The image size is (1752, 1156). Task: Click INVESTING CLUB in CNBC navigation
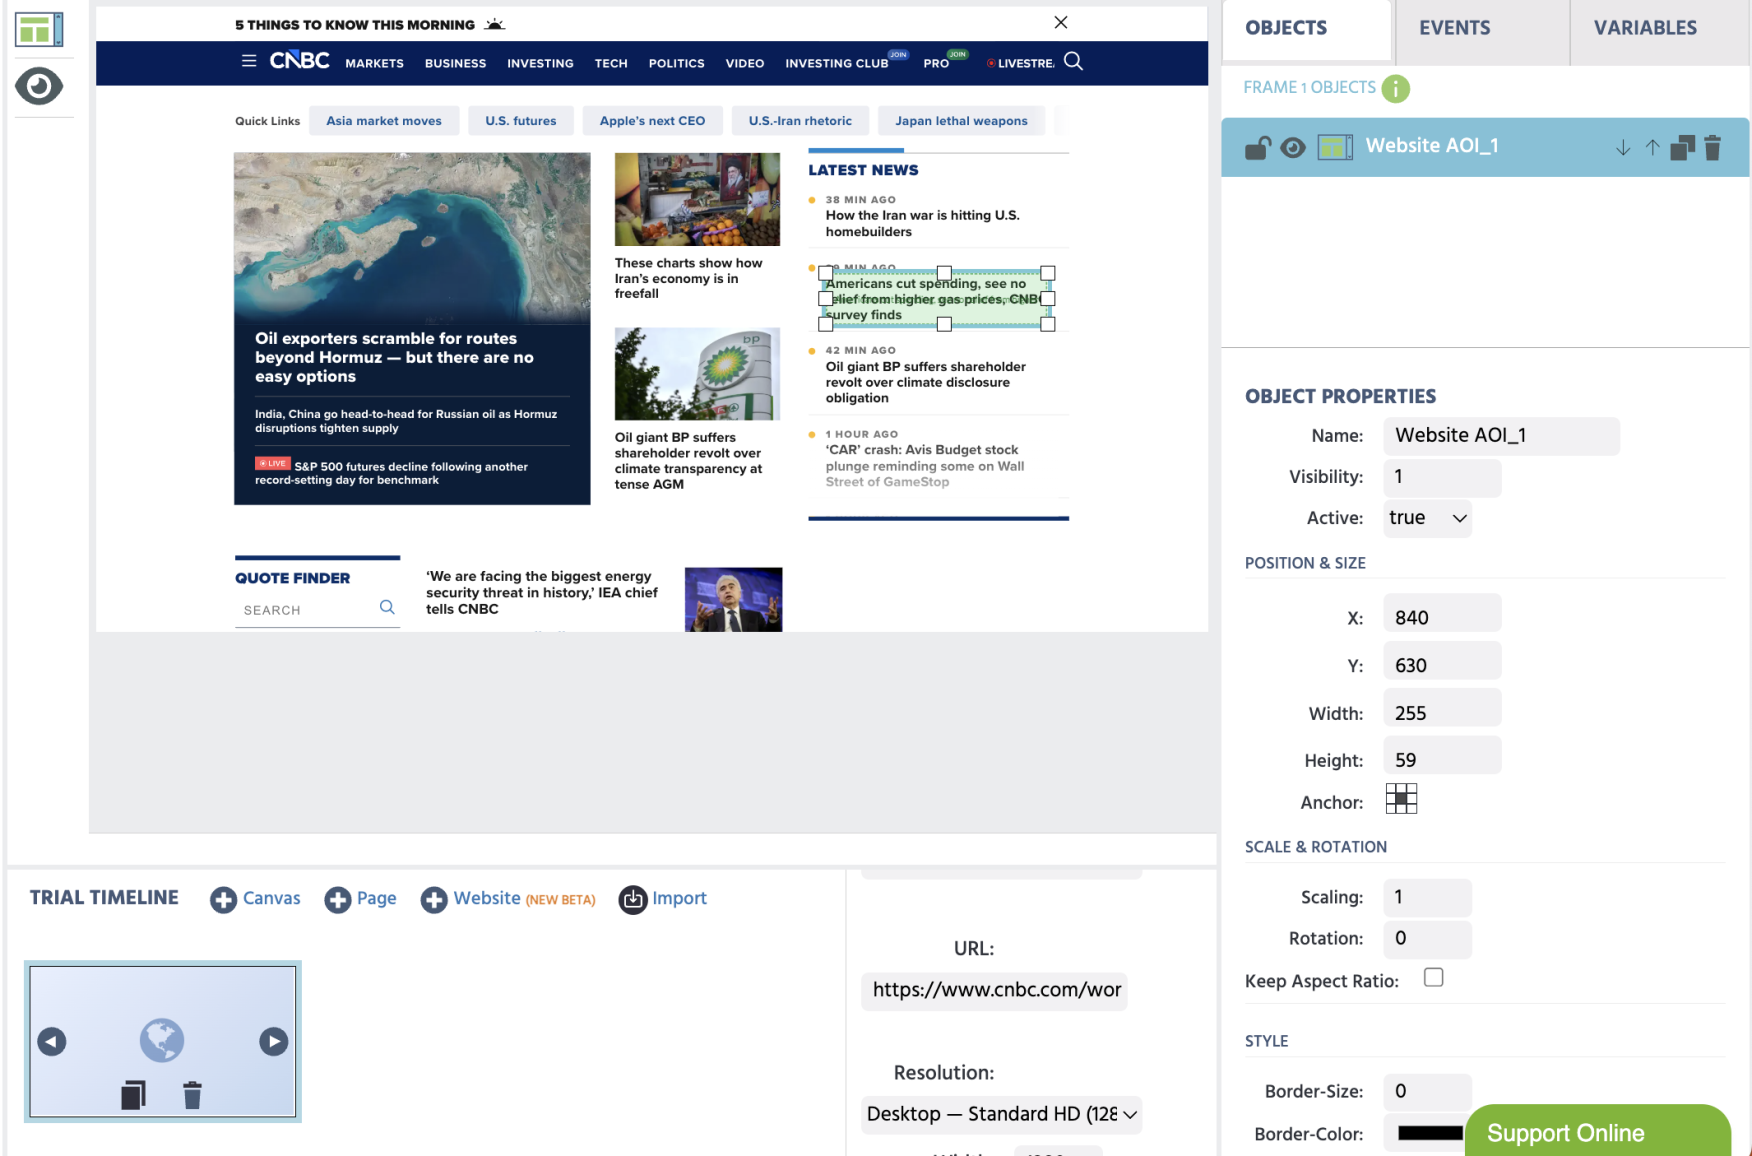(x=837, y=63)
